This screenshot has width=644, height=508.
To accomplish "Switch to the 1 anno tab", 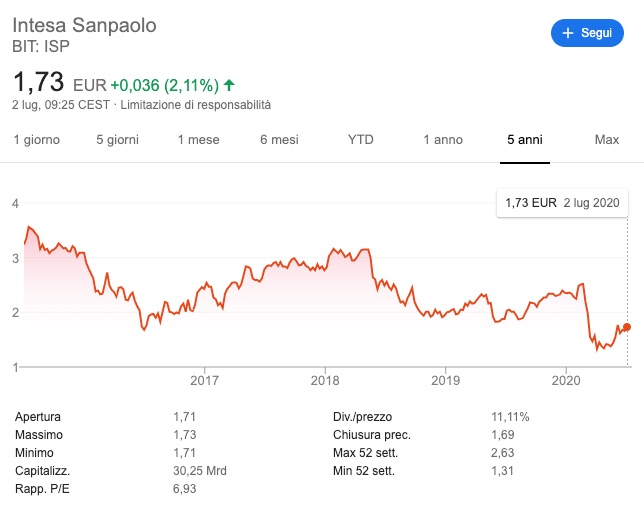I will coord(443,140).
